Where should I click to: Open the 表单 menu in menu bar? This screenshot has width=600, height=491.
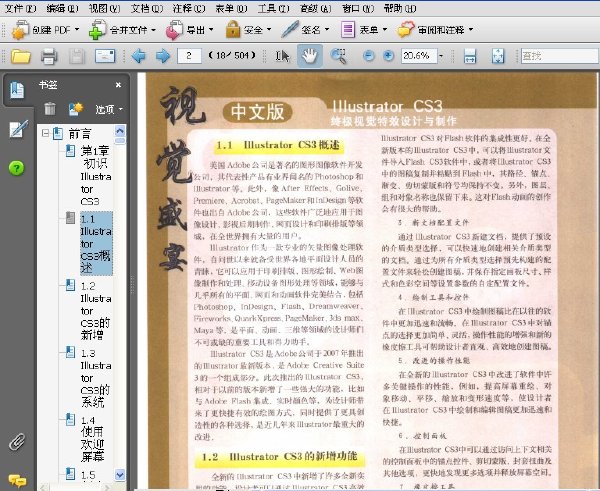231,8
